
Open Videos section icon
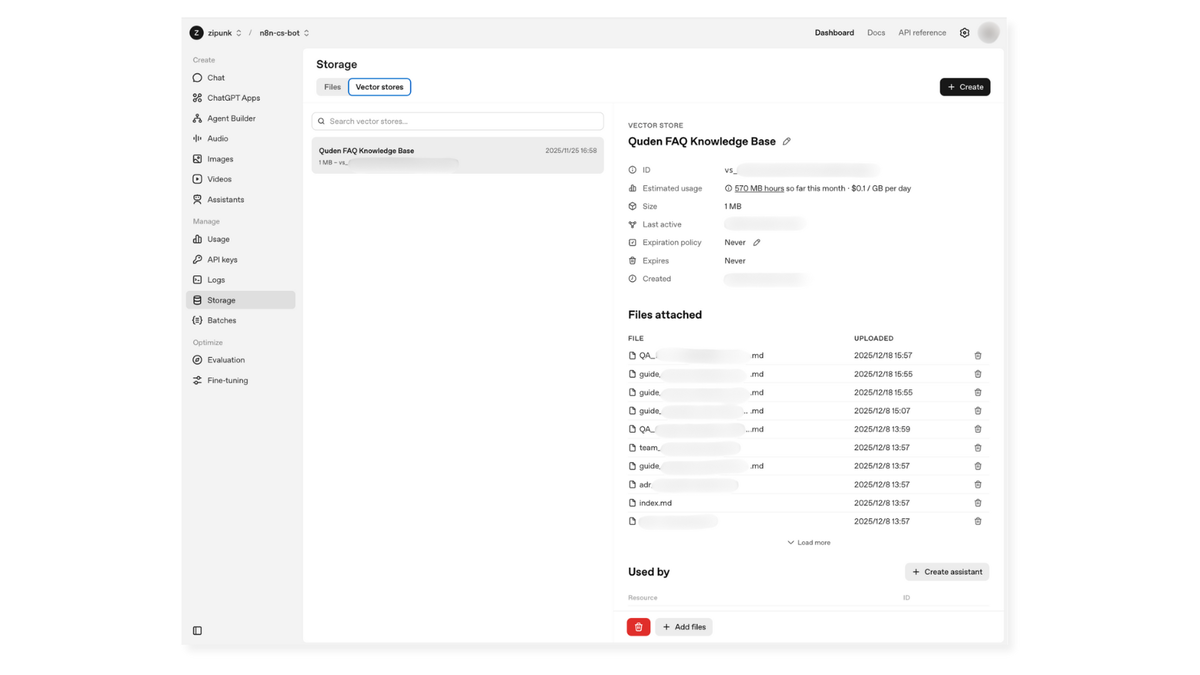(x=197, y=179)
